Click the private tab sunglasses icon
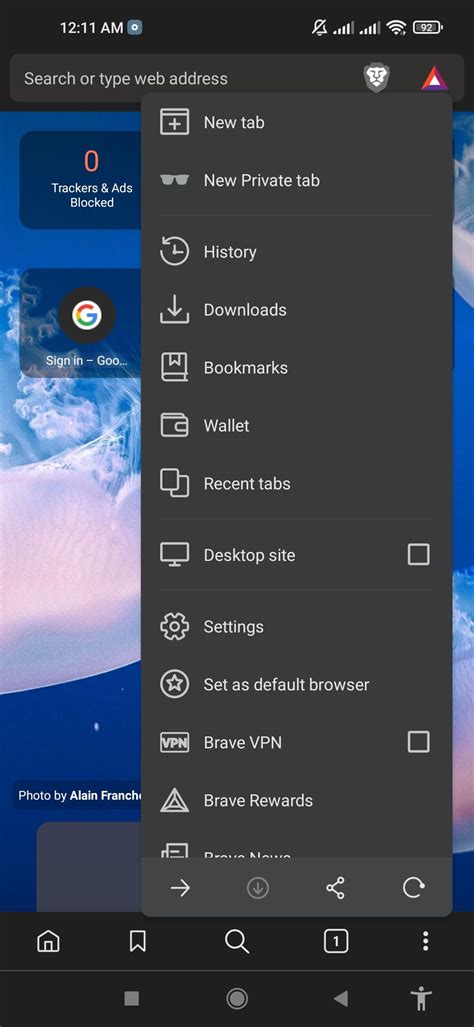Screen dimensions: 474x1027 175,180
